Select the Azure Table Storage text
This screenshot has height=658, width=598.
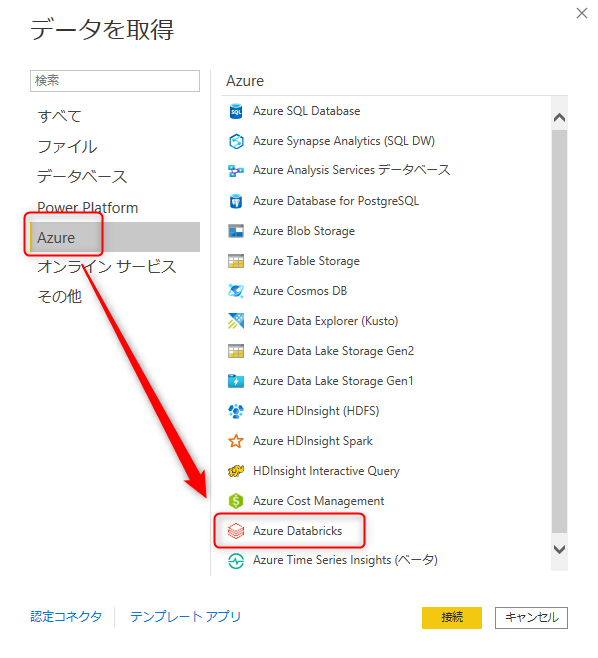tap(306, 261)
